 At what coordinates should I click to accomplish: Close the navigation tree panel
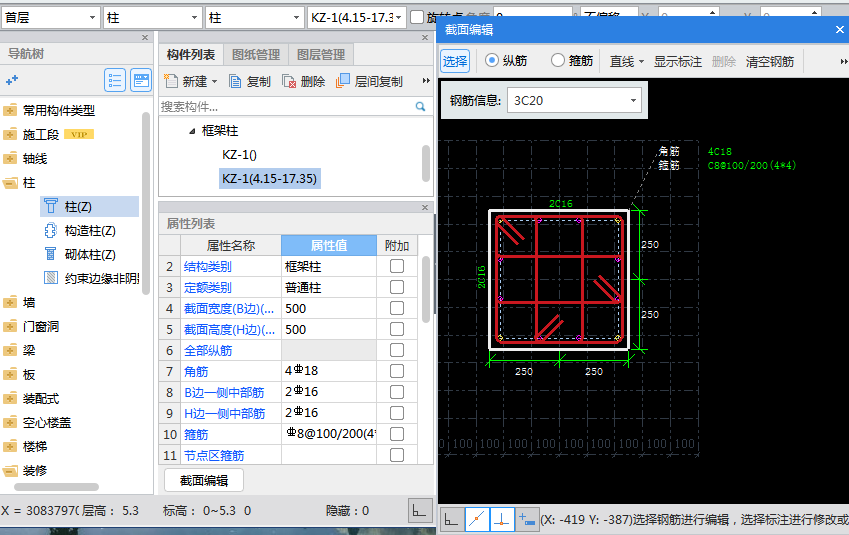tap(145, 37)
